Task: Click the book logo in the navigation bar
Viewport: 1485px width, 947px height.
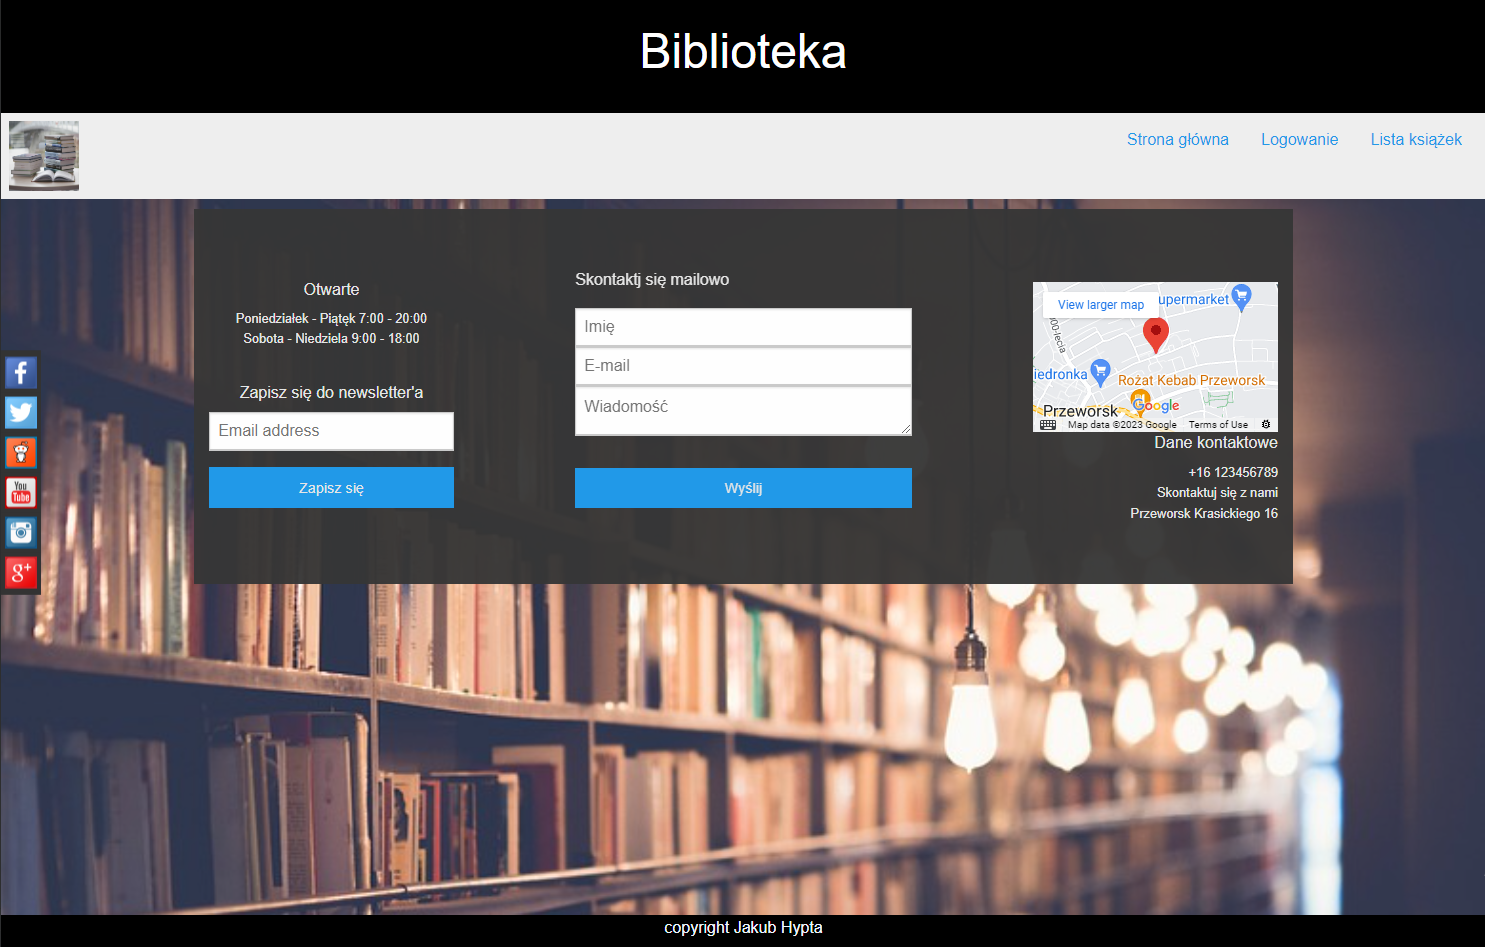Action: (43, 155)
